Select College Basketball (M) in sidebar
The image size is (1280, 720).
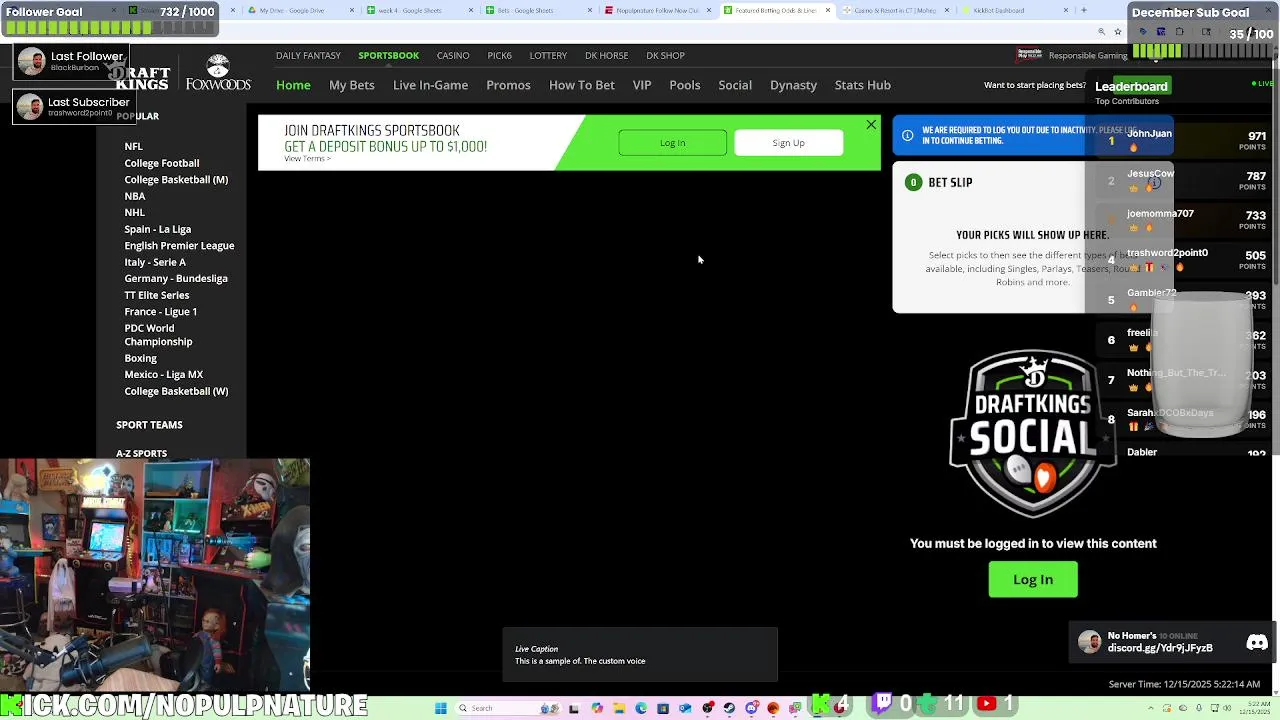[176, 180]
